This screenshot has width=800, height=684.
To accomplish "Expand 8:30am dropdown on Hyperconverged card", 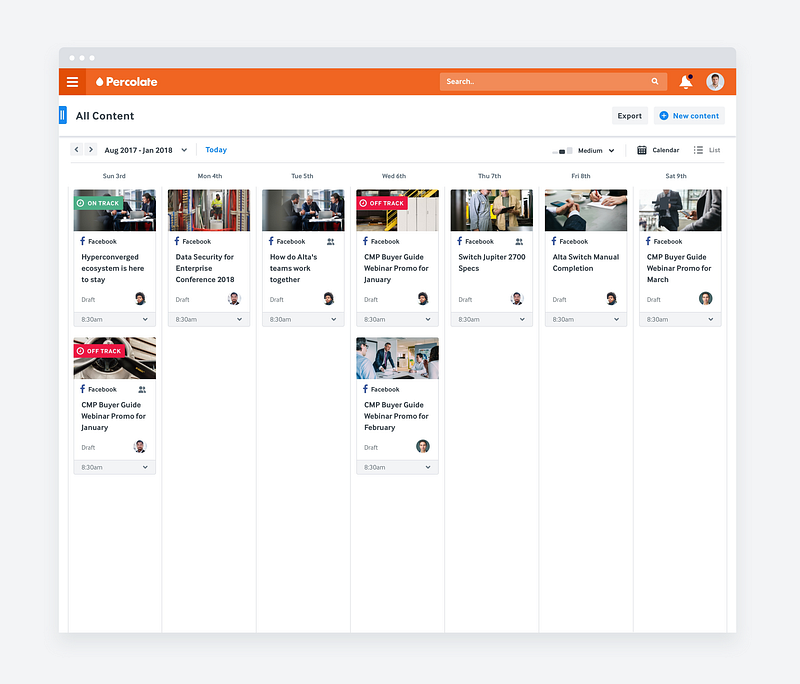I will tap(145, 319).
